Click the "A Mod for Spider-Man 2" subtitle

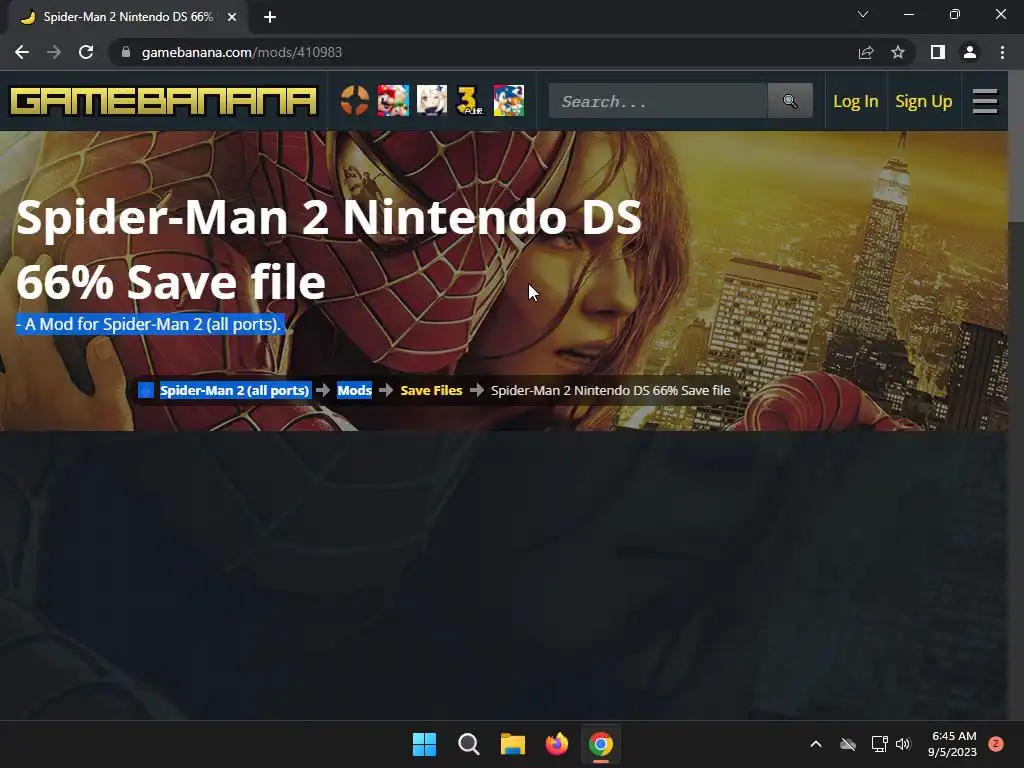click(150, 324)
